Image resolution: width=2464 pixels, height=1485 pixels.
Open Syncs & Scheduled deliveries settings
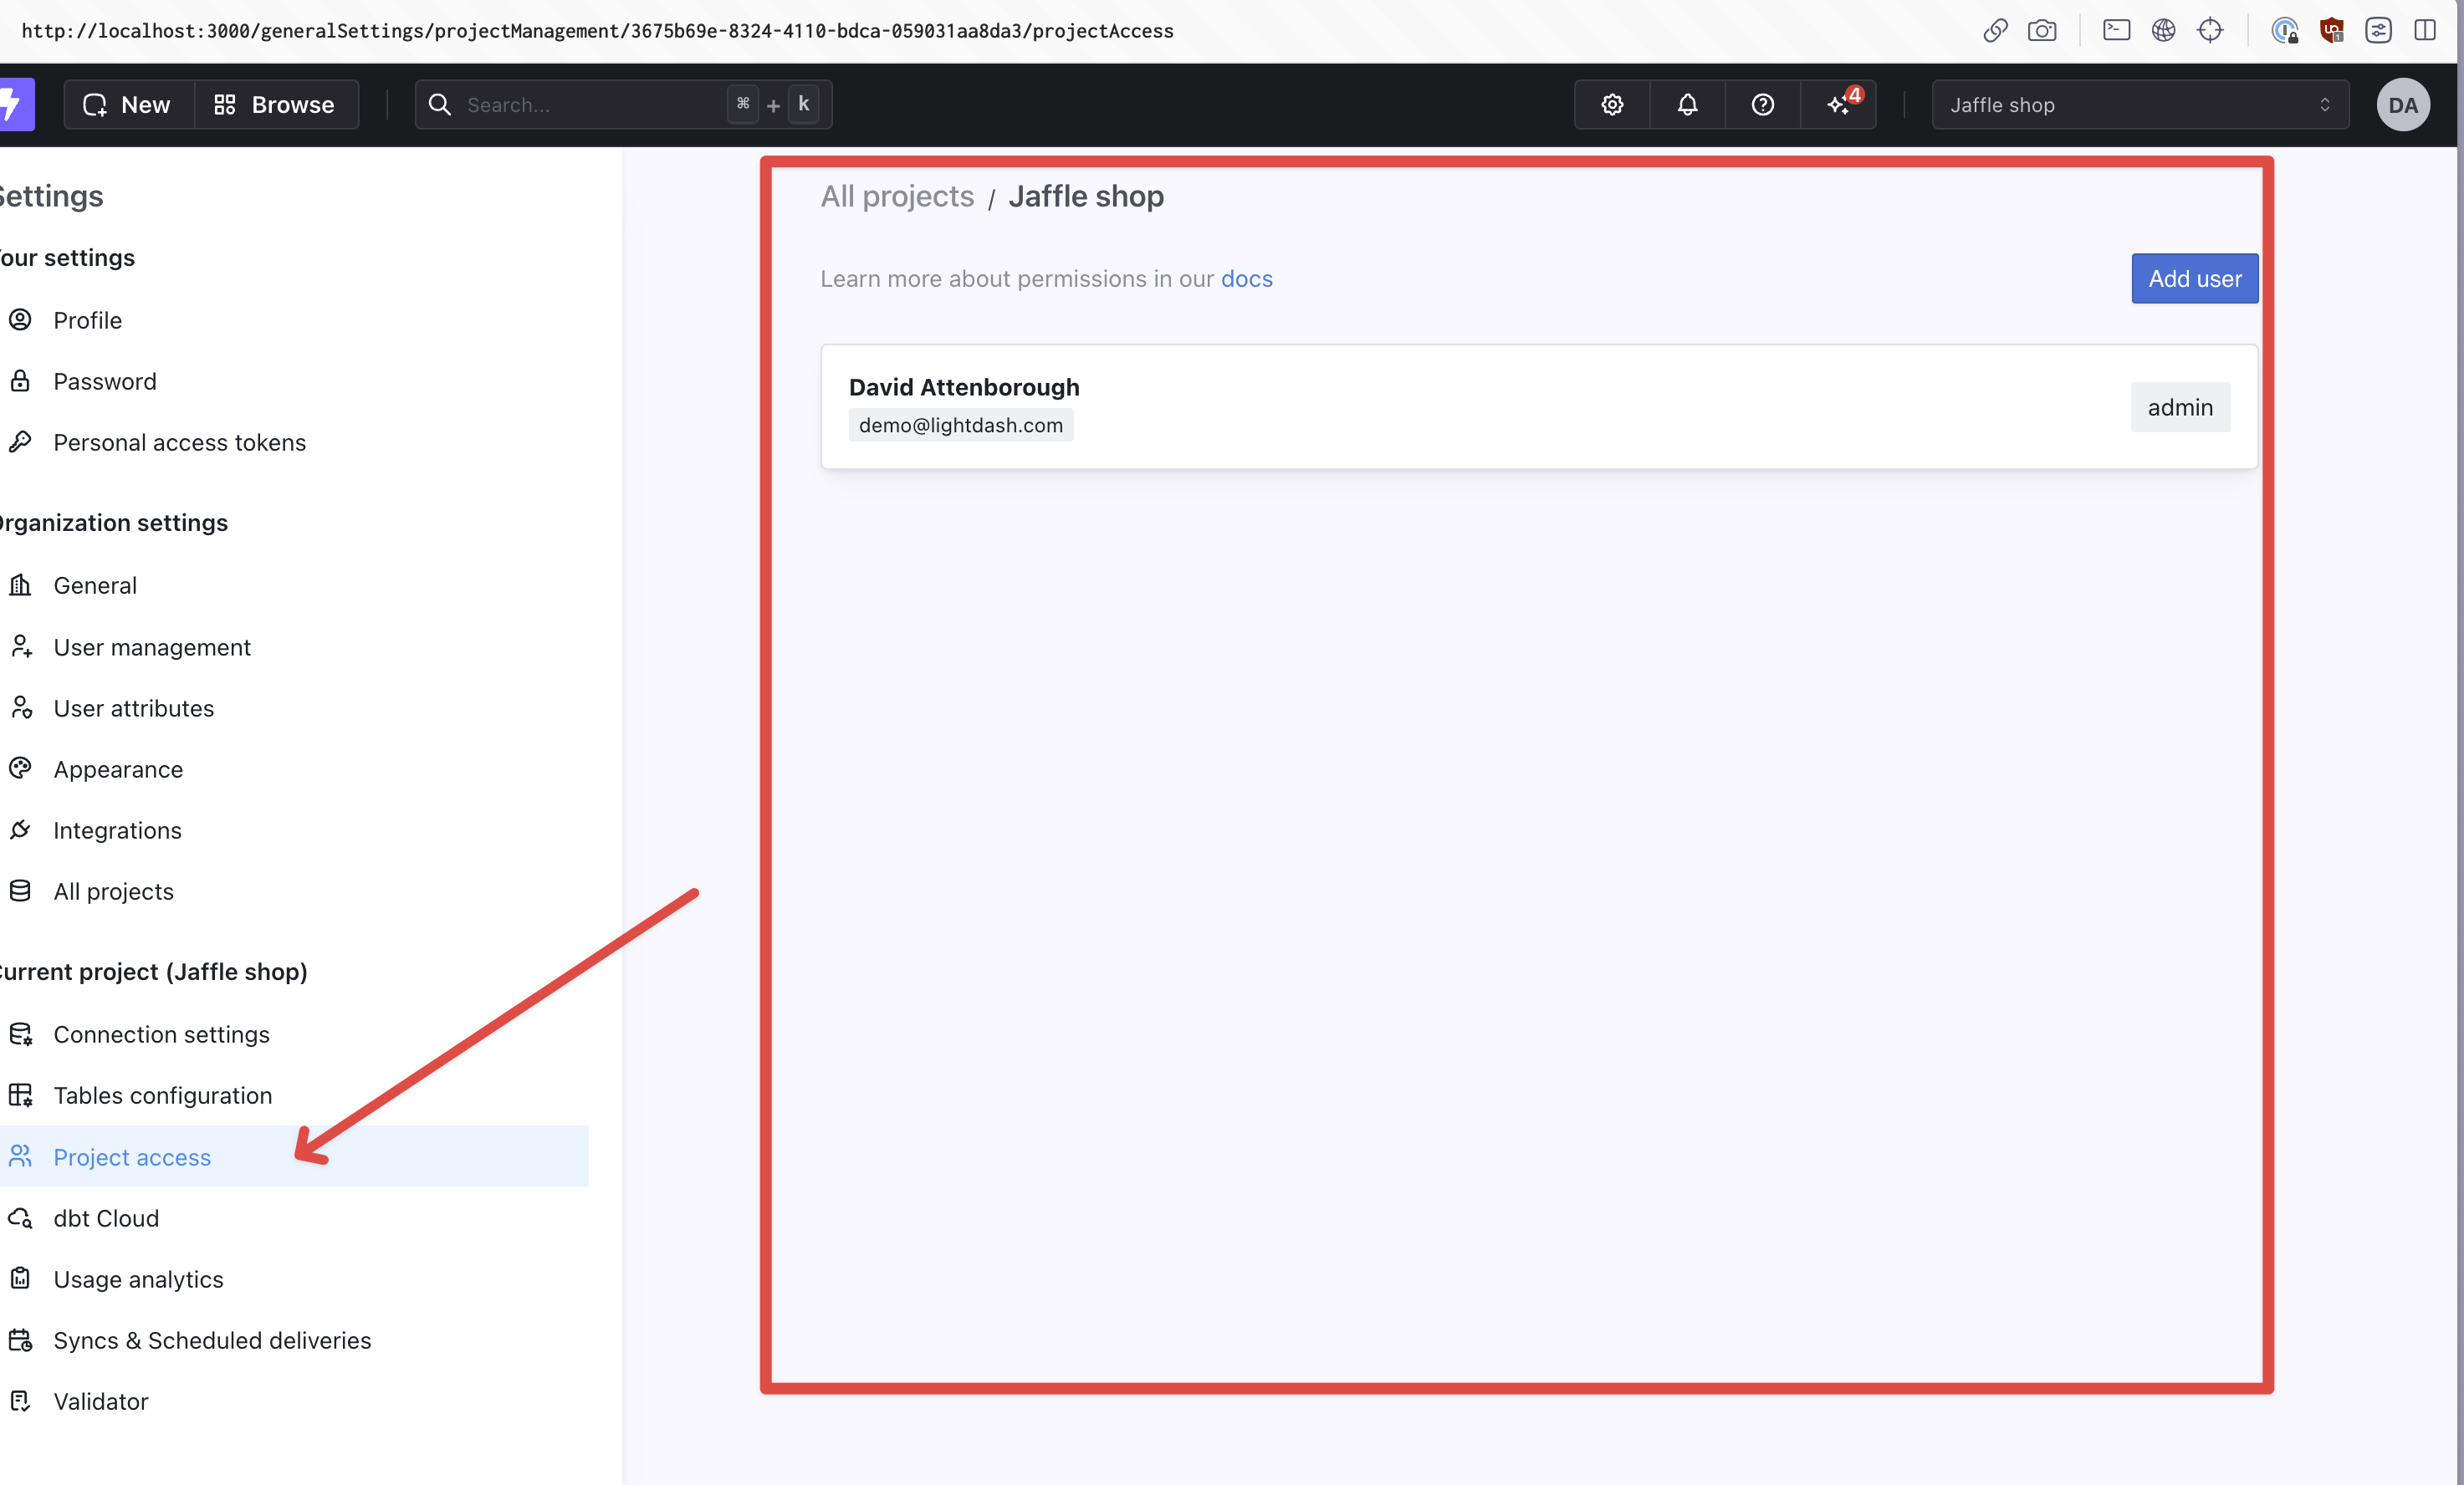pyautogui.click(x=213, y=1340)
